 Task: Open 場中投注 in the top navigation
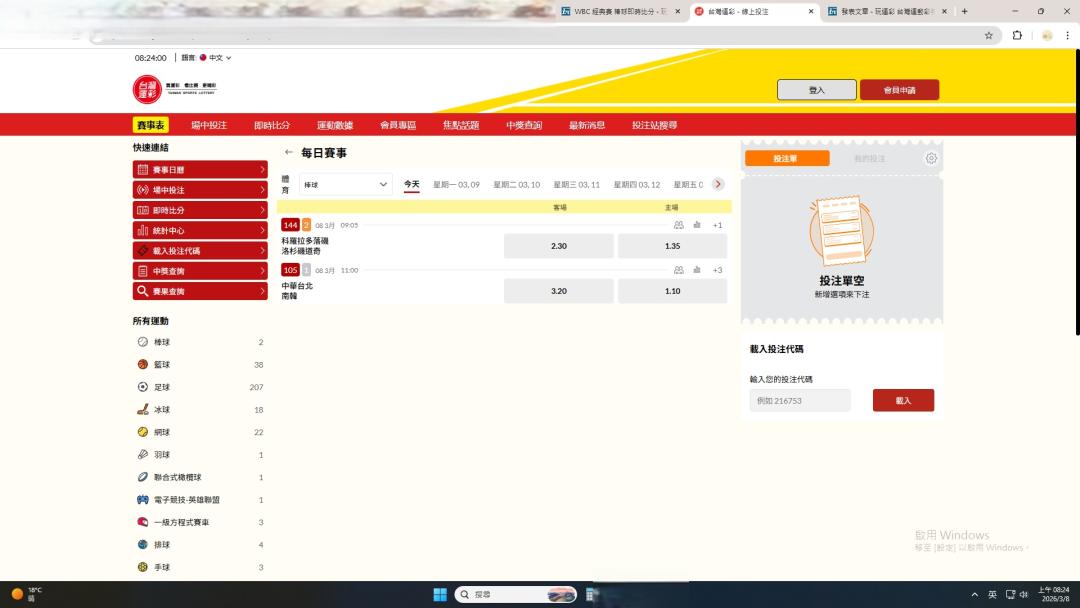[x=209, y=125]
